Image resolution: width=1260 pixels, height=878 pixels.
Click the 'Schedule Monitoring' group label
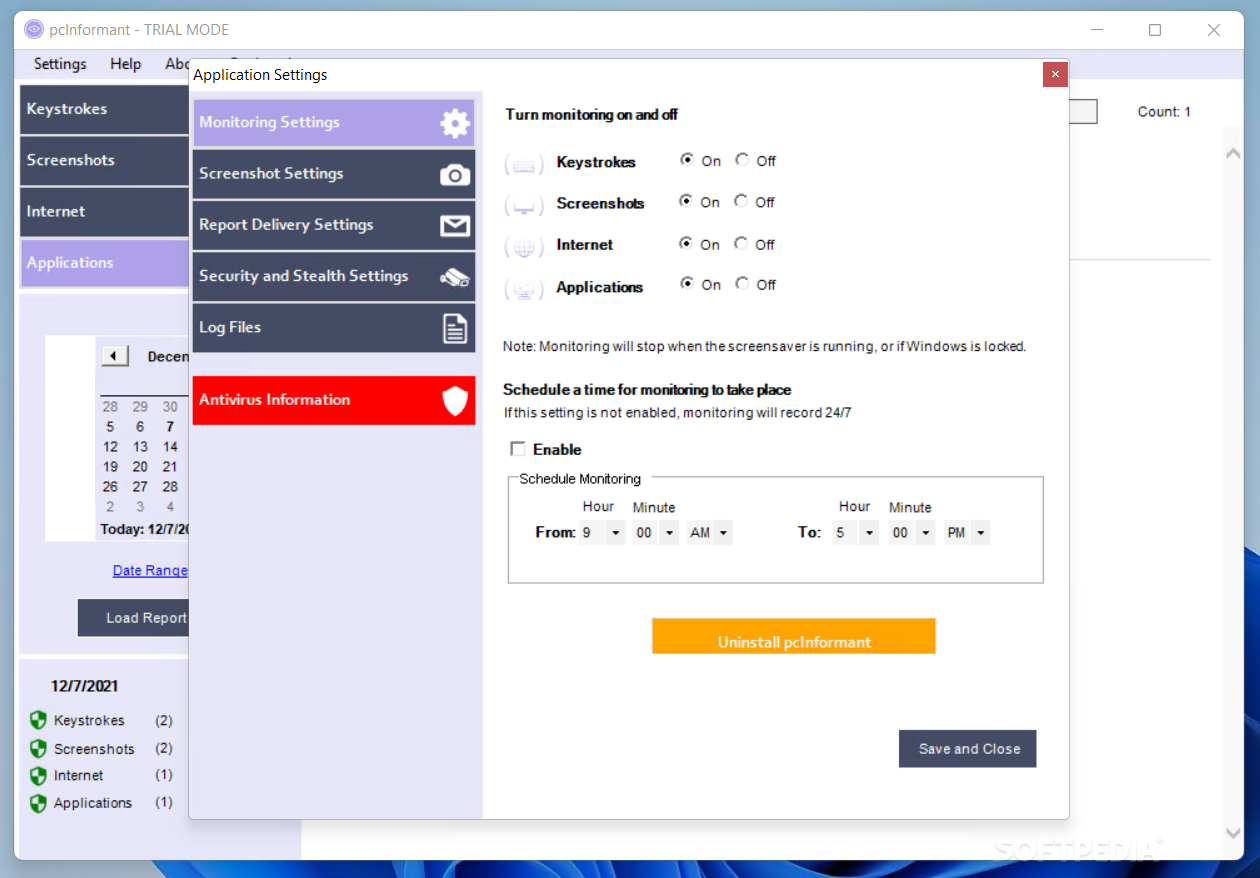click(580, 479)
